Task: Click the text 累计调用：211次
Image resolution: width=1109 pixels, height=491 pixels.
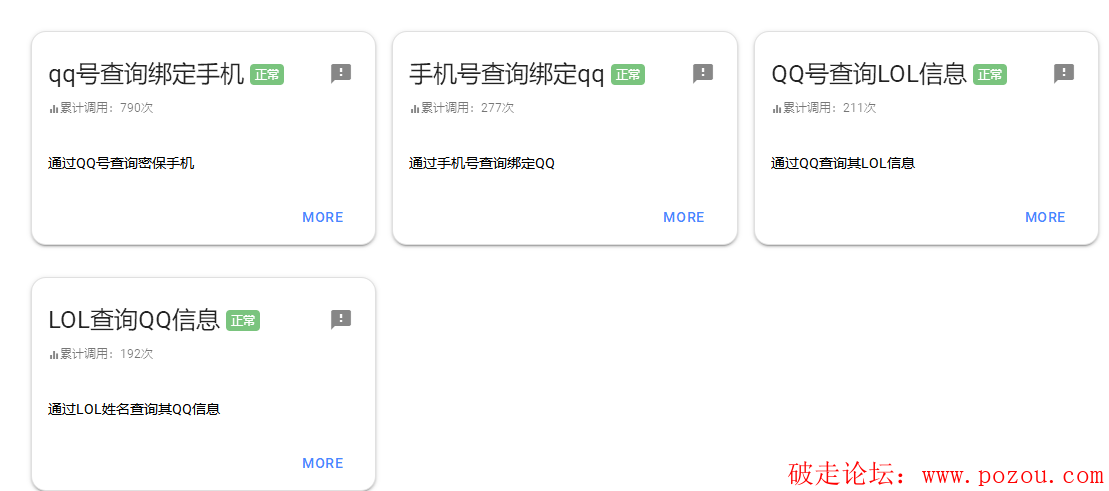Action: (830, 108)
